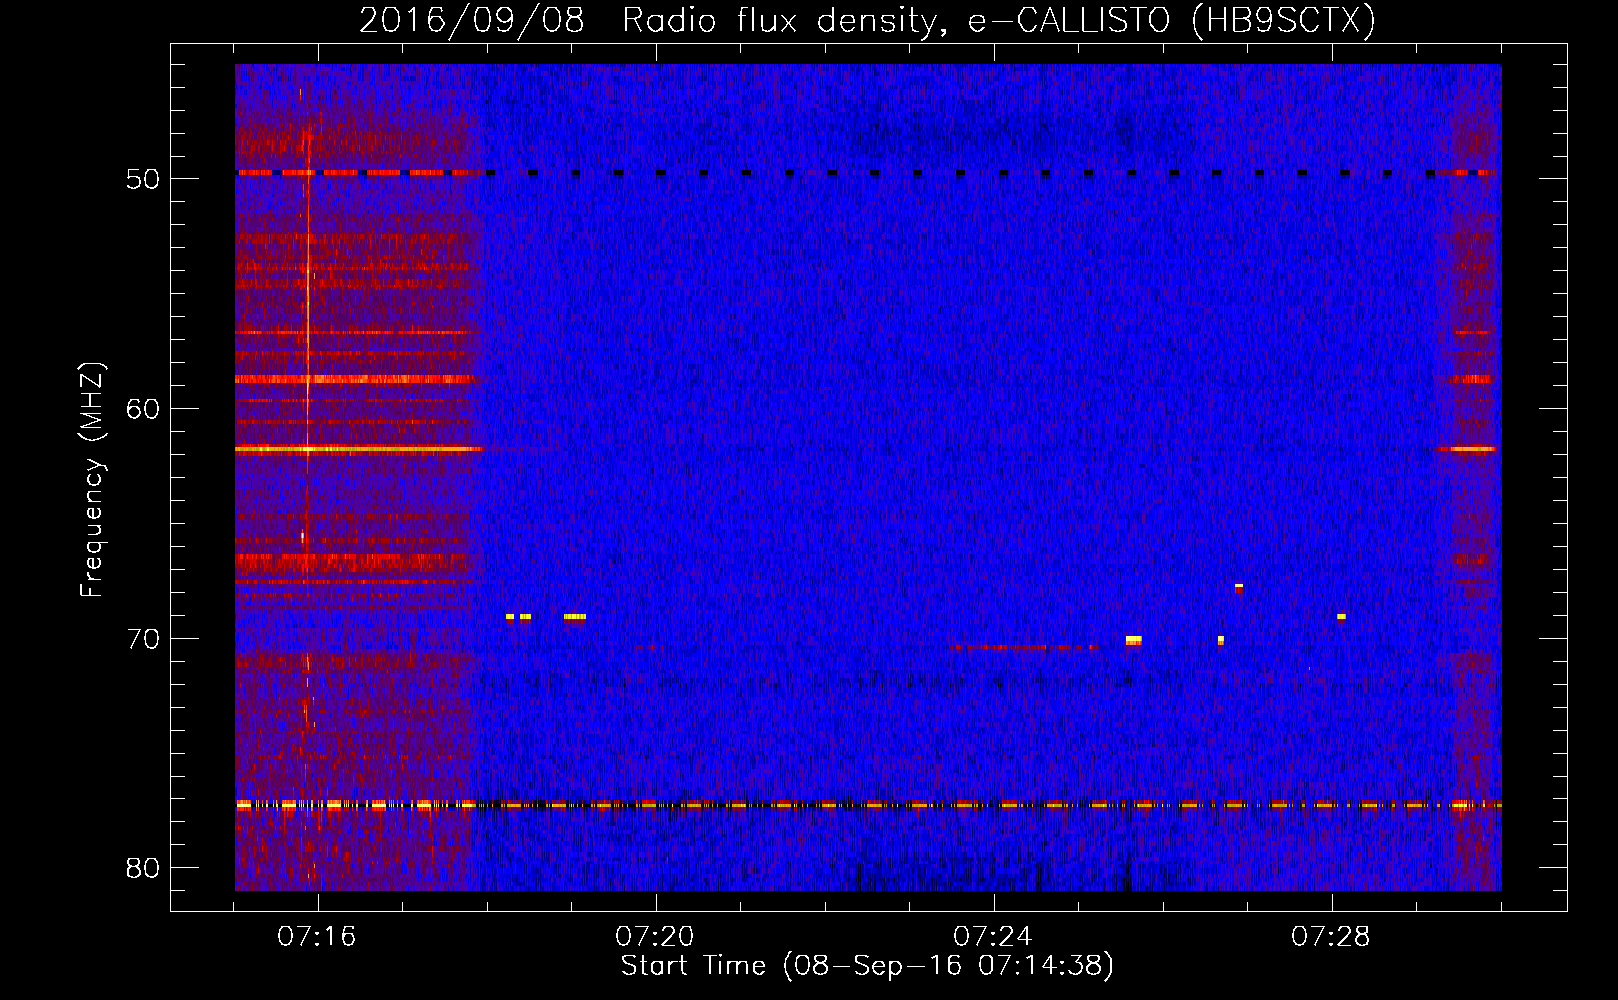Click the 07:28 time tick label
The height and width of the screenshot is (1000, 1618).
(1331, 937)
